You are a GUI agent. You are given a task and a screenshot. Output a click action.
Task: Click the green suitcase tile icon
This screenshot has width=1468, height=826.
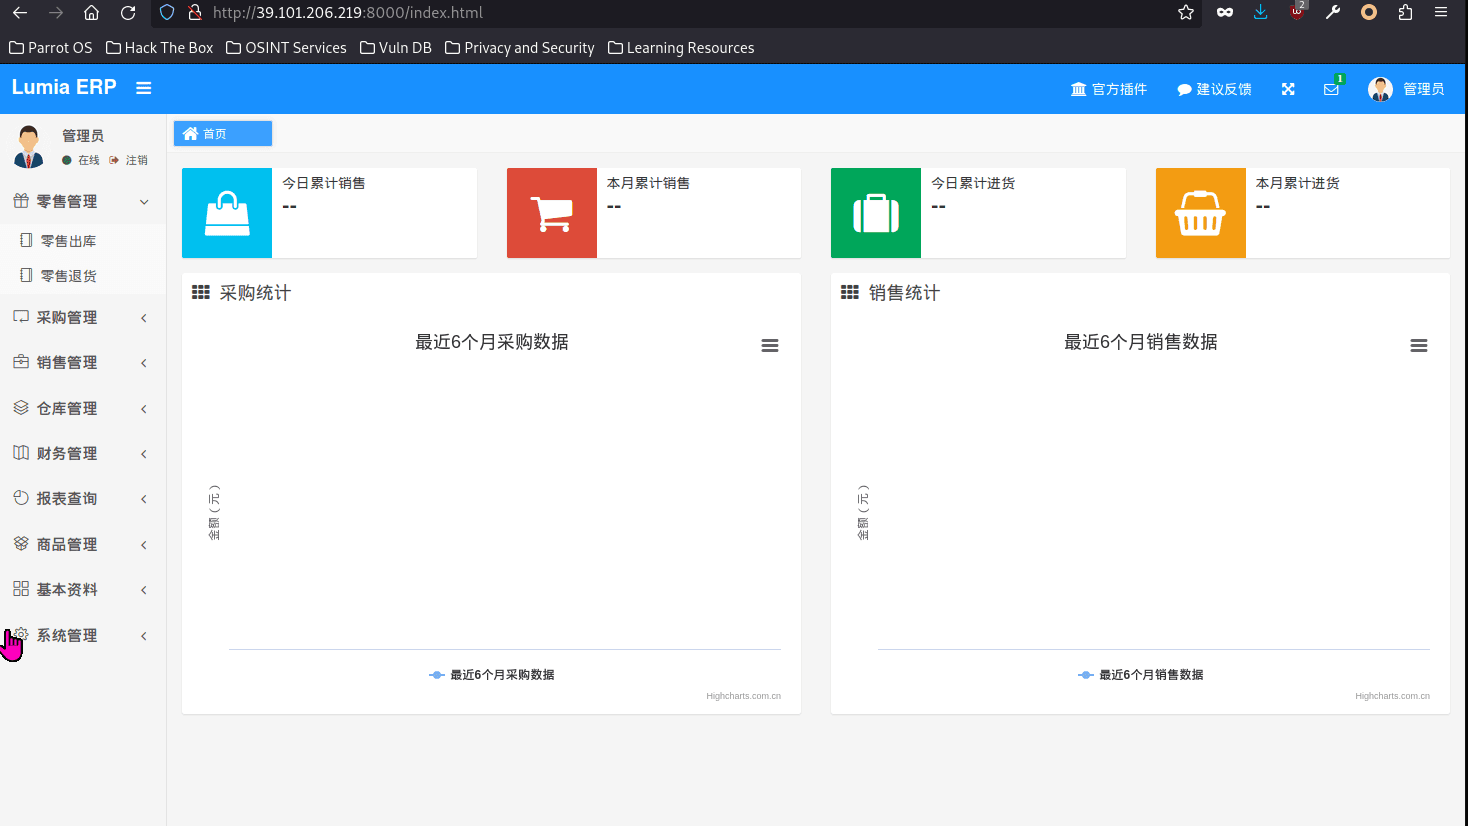(x=876, y=213)
